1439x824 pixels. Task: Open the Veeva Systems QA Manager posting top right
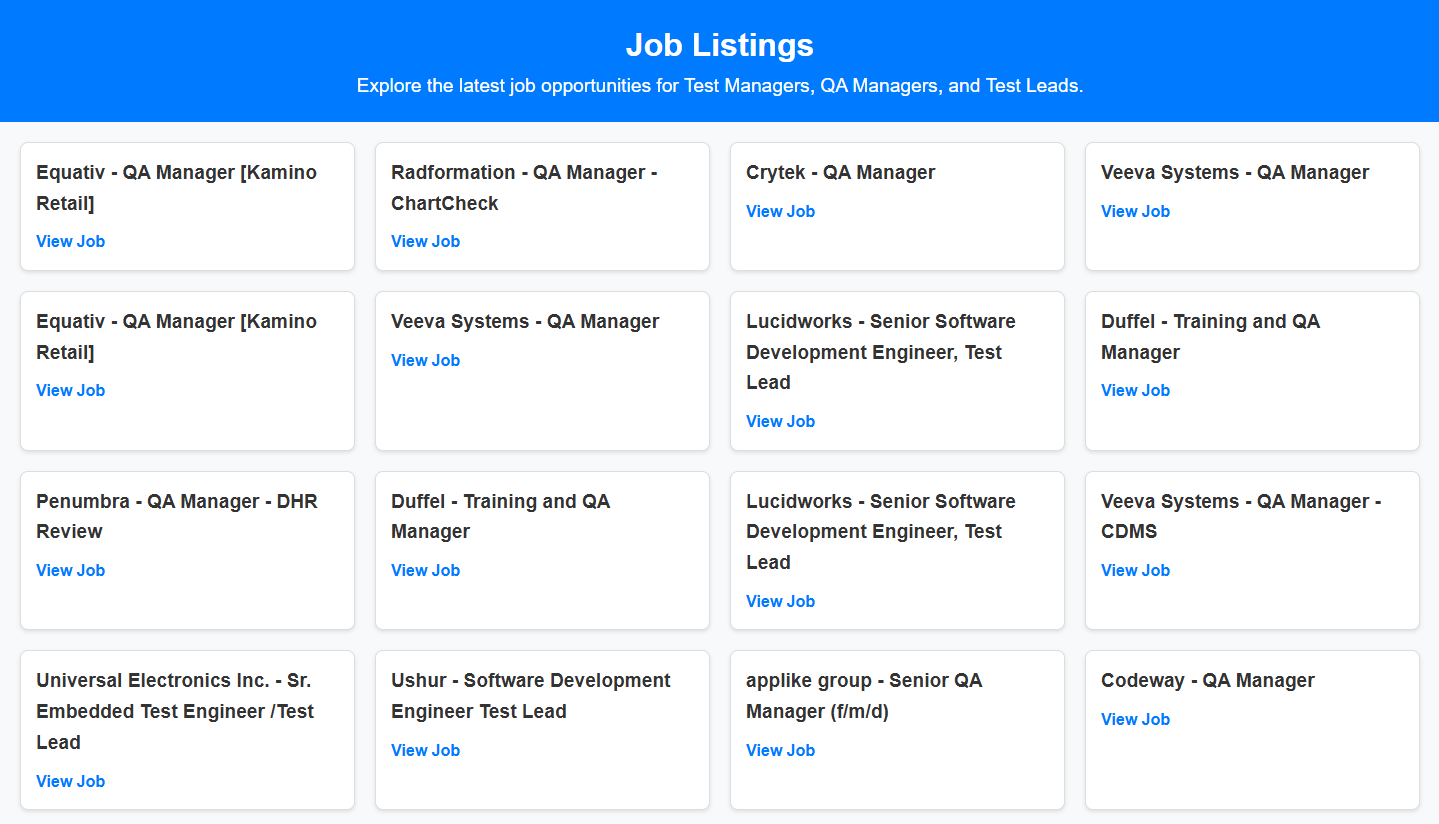1135,211
